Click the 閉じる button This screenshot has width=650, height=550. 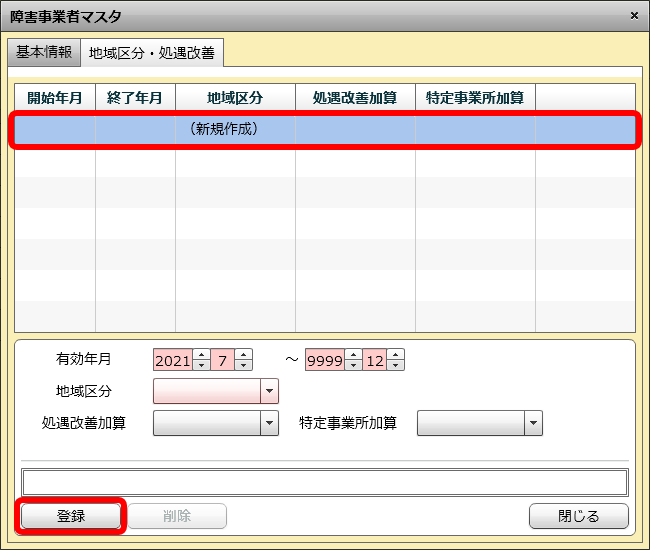pos(578,516)
